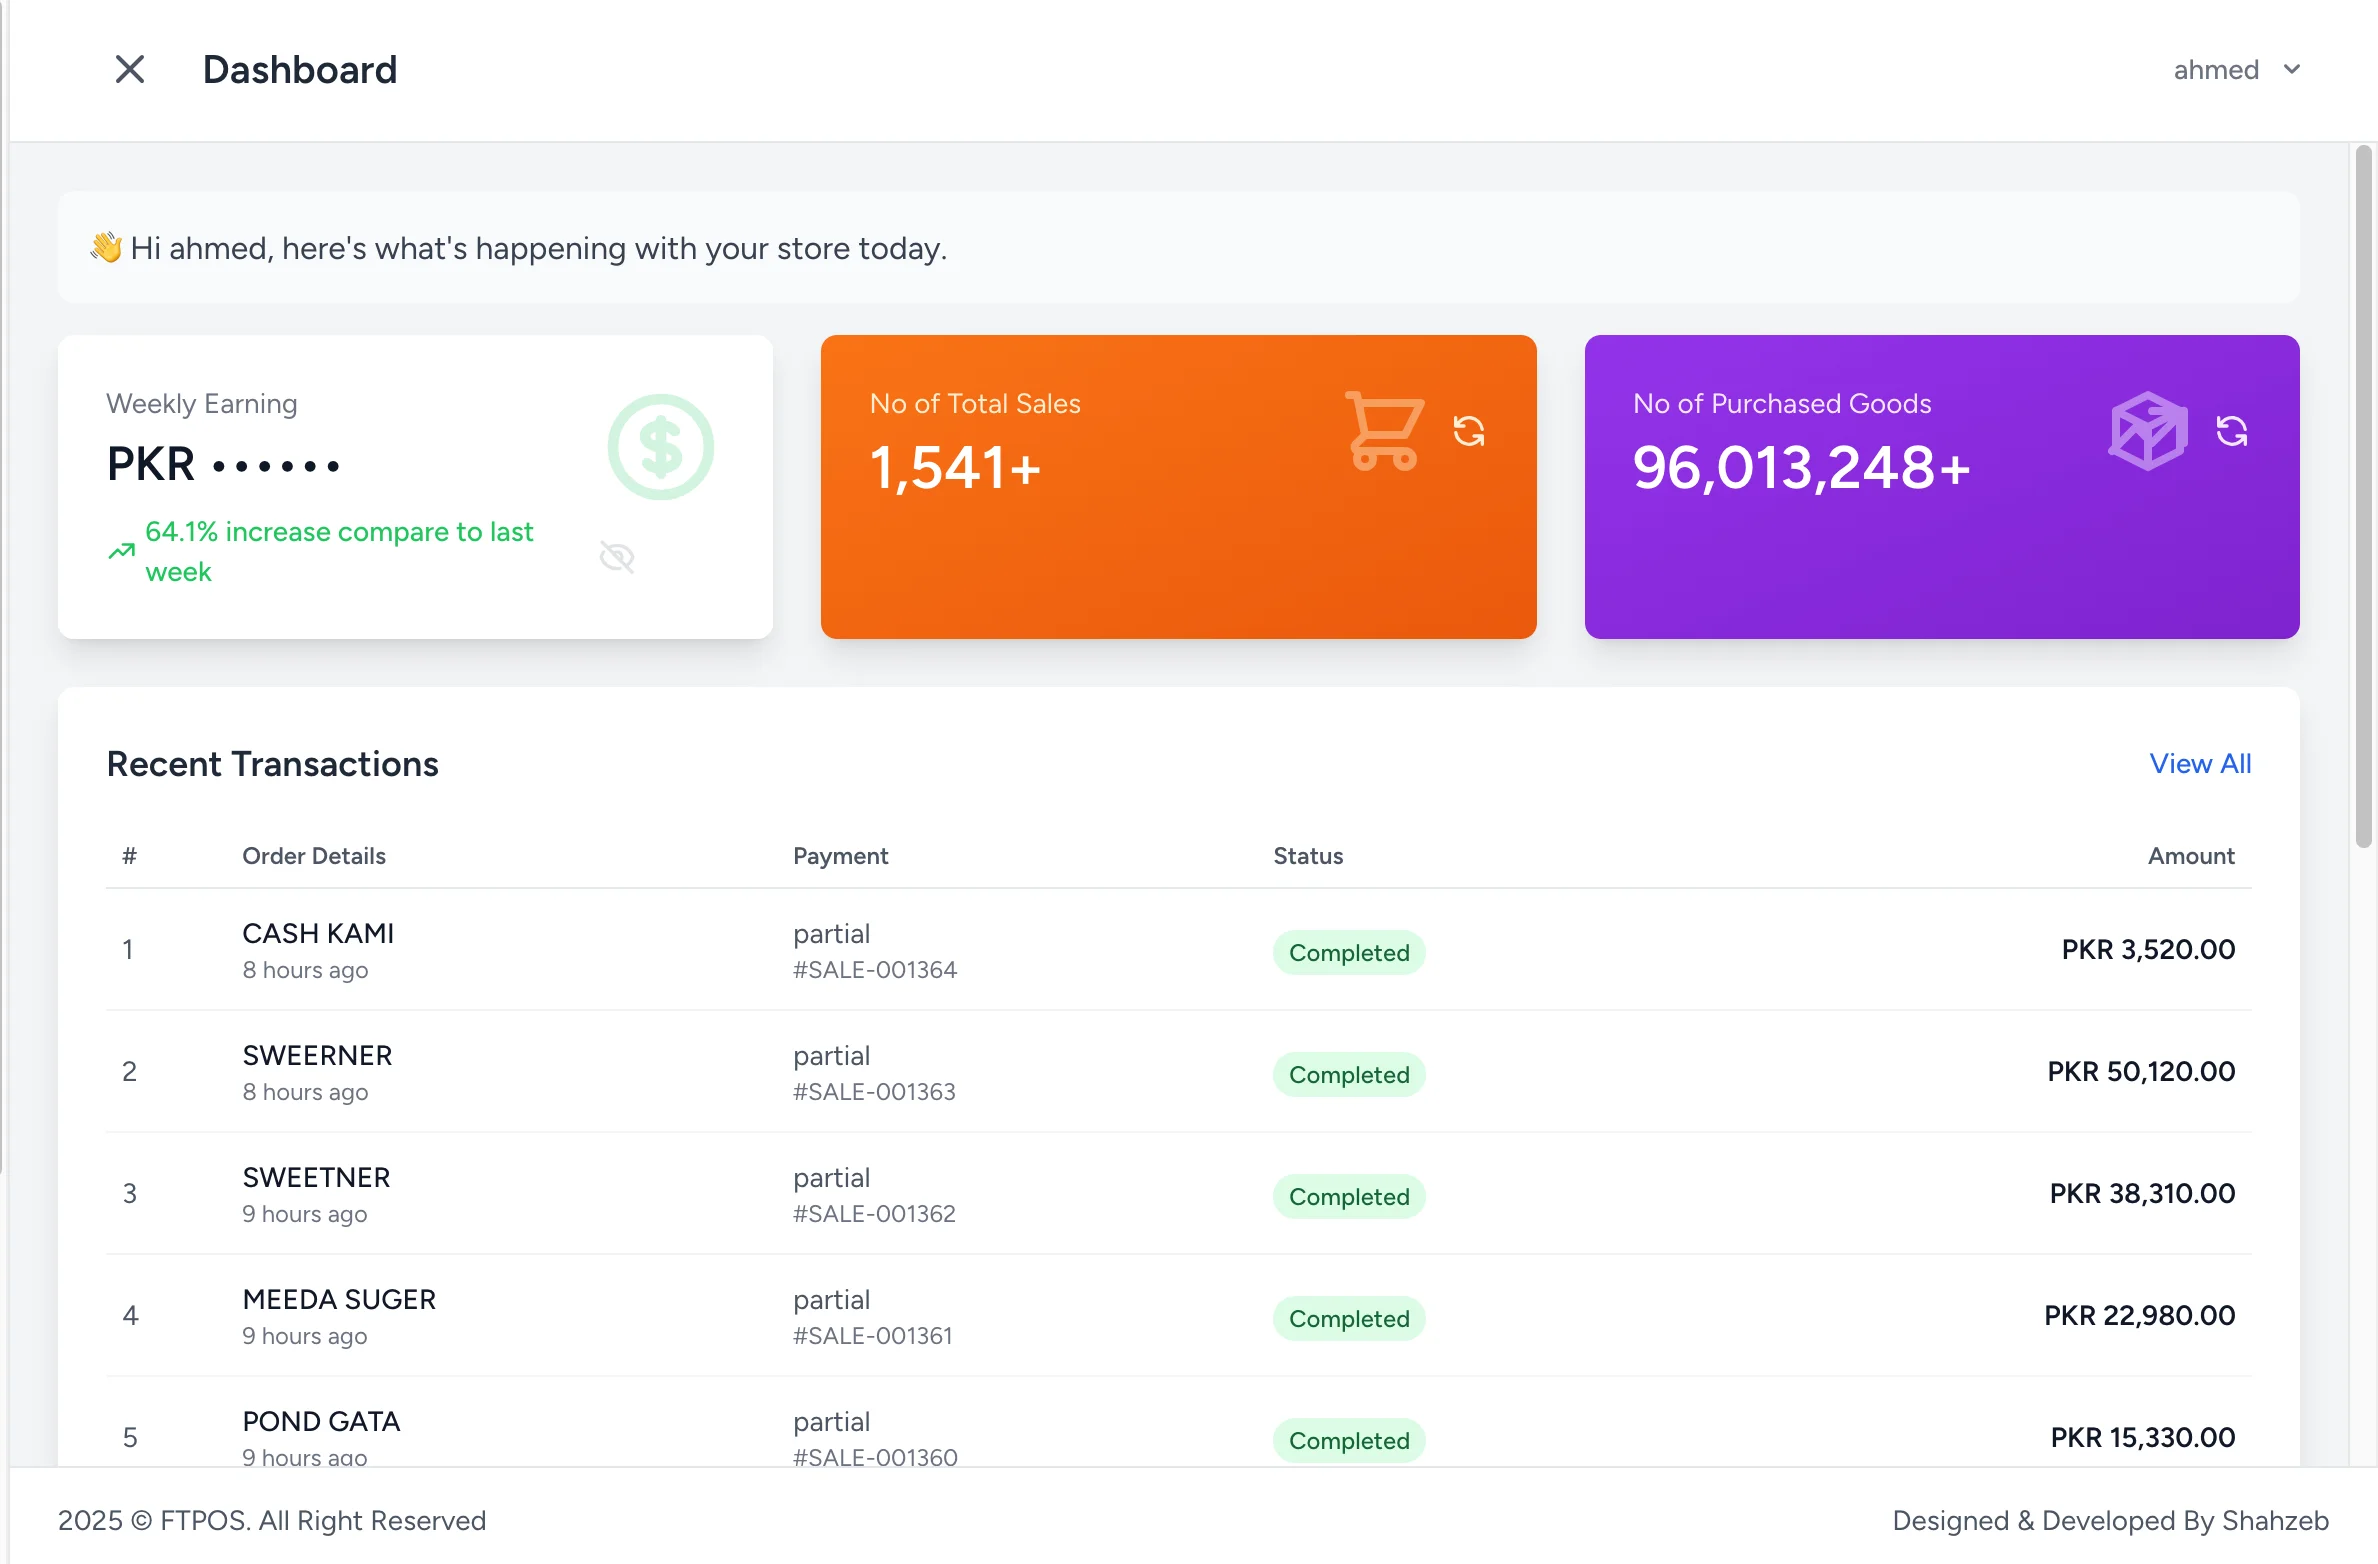Reveal the hidden Weekly Earning amount
This screenshot has width=2378, height=1564.
click(617, 557)
